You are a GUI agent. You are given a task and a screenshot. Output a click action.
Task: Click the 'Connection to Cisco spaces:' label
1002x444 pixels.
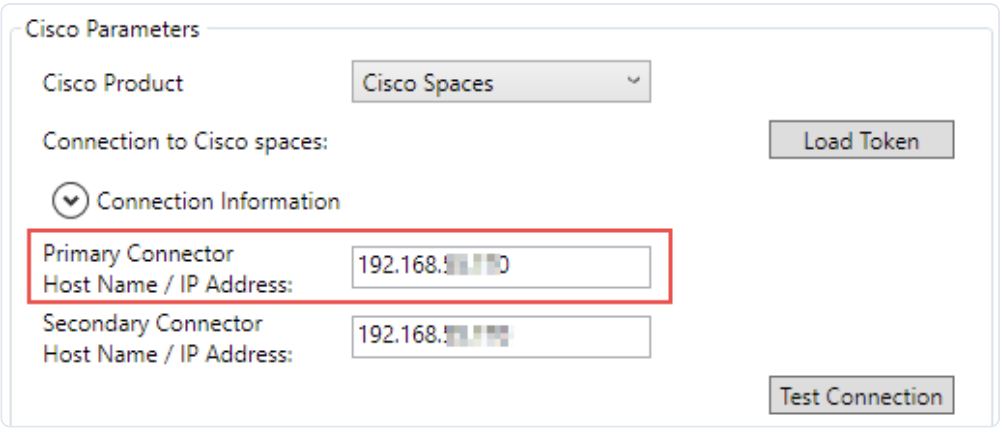[186, 141]
